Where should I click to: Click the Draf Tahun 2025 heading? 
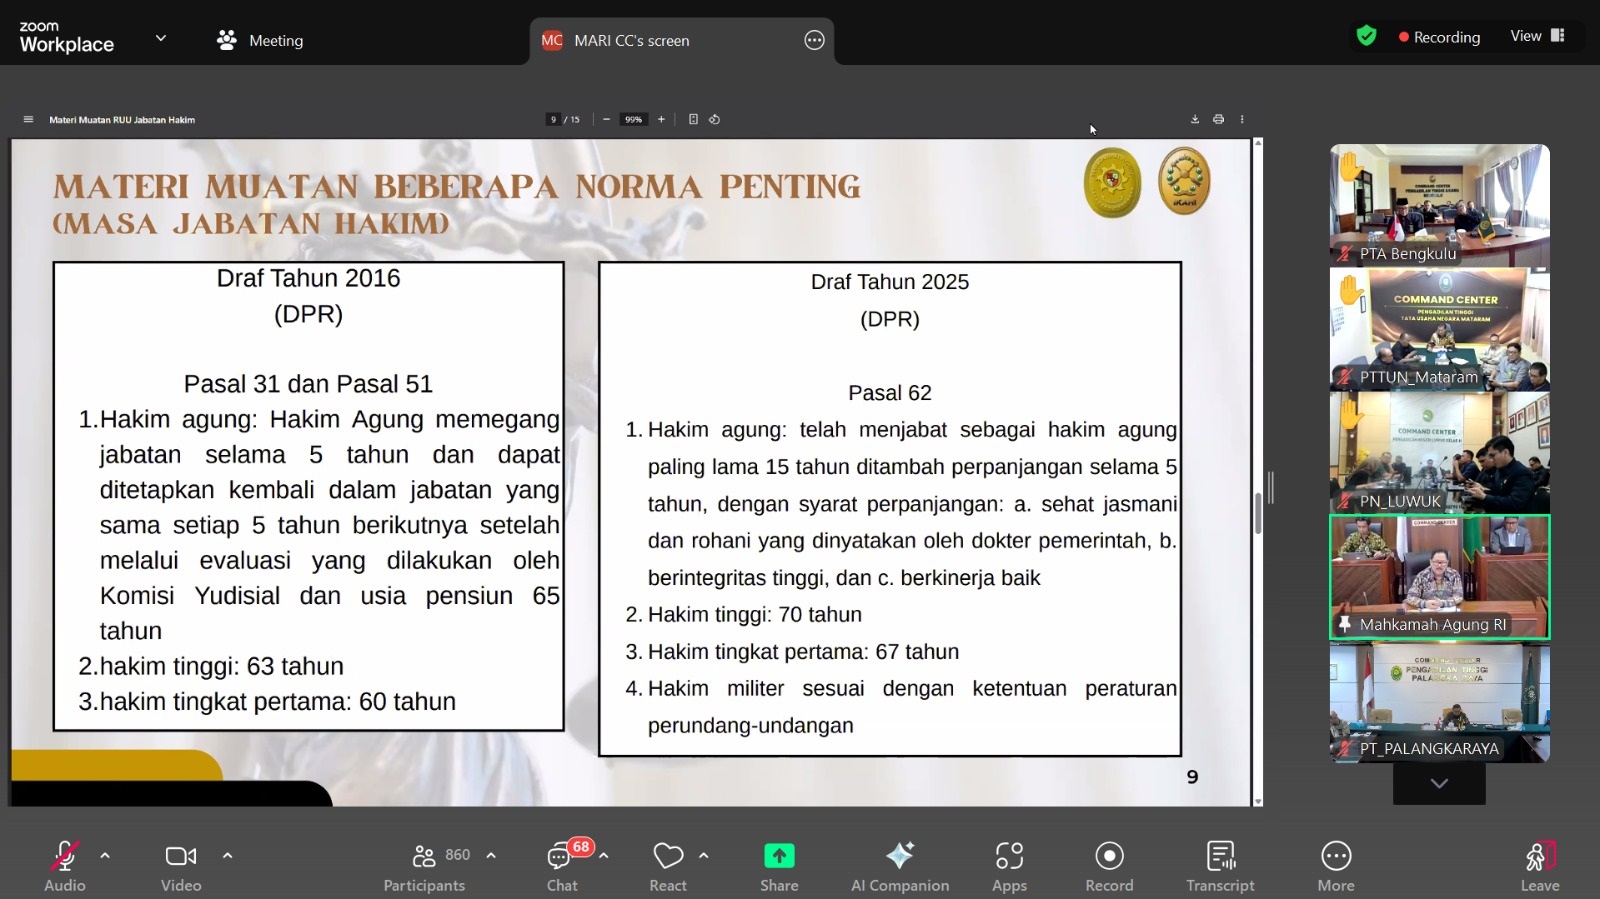click(x=890, y=282)
